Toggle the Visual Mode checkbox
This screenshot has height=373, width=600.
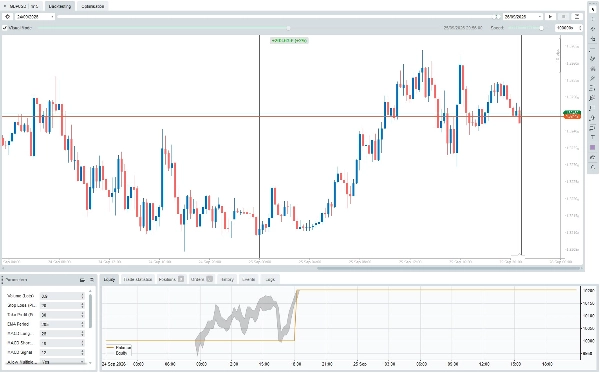(5, 28)
